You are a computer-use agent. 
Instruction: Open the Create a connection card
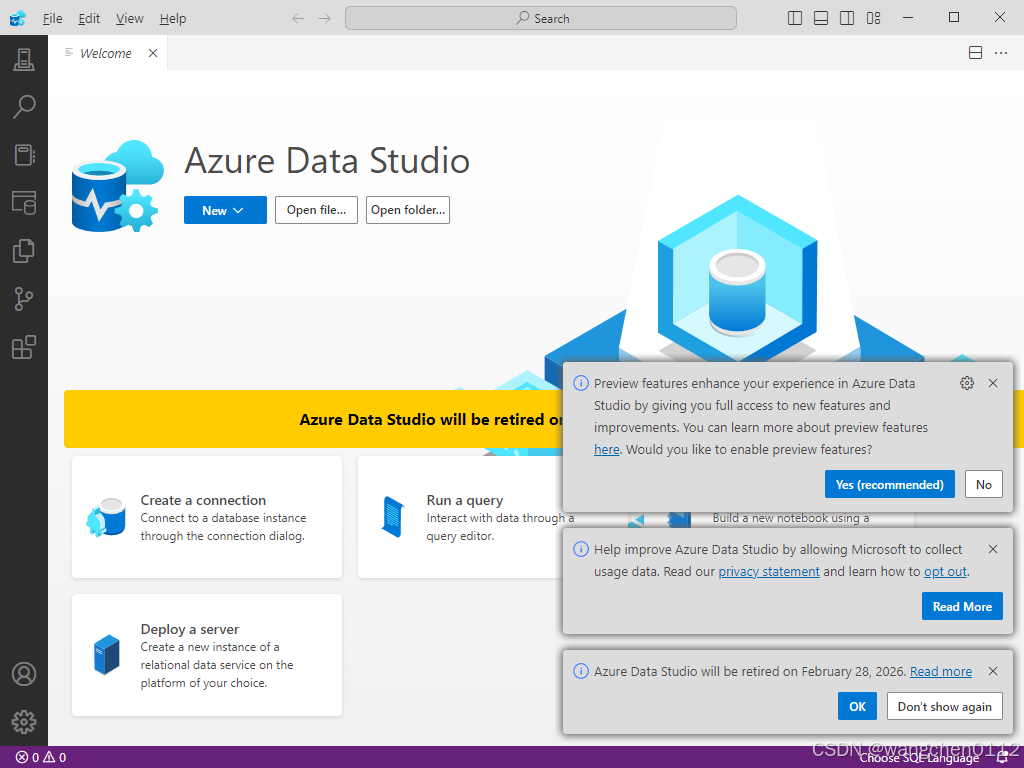pos(207,517)
